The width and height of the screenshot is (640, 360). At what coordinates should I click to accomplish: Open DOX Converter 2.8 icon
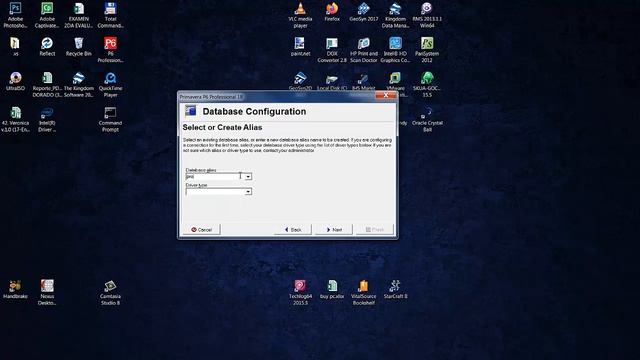click(x=332, y=49)
